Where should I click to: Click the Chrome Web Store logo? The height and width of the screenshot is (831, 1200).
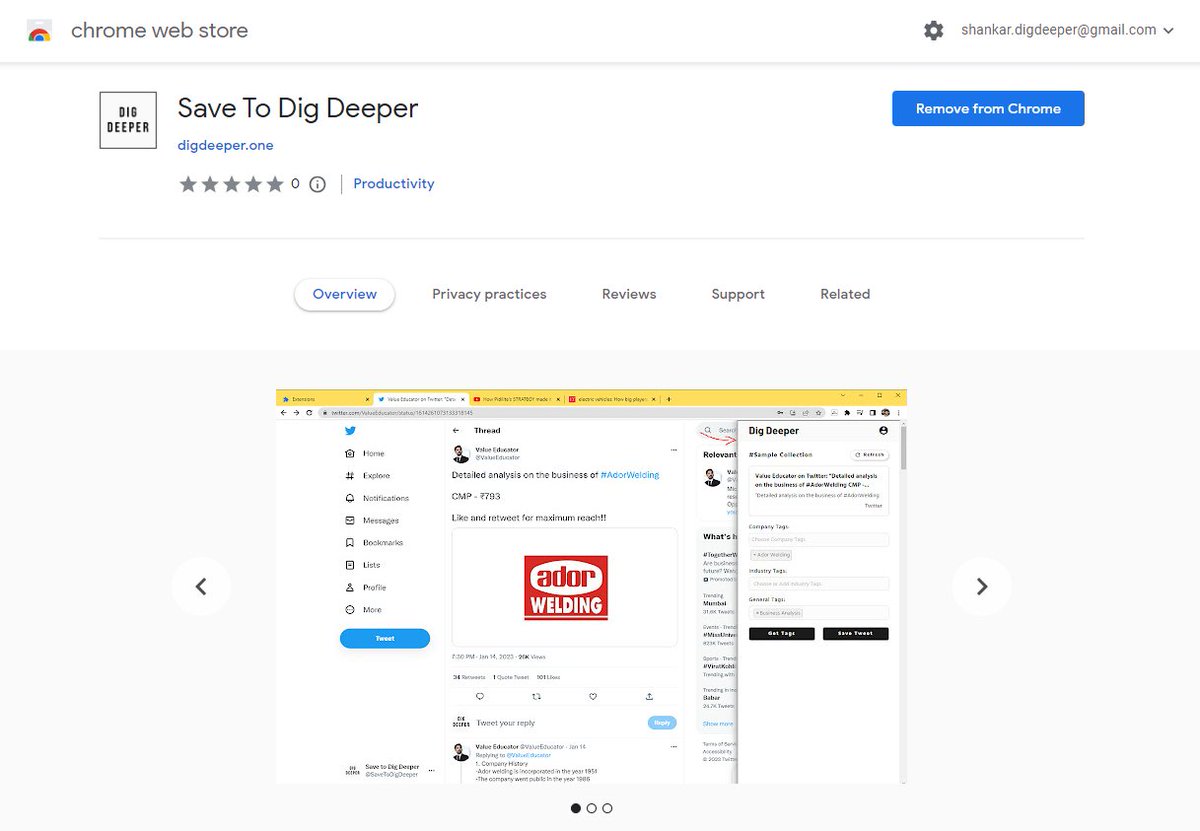tap(40, 30)
